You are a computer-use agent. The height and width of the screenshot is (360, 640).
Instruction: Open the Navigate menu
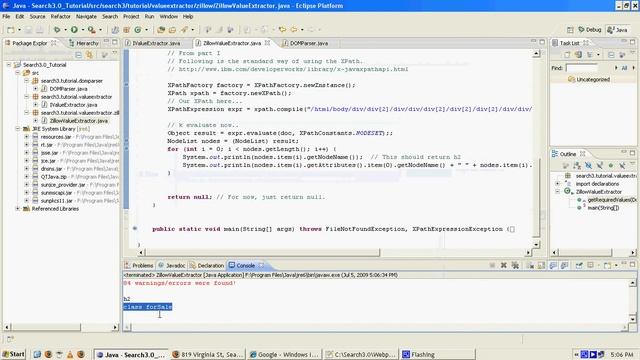[x=86, y=17]
